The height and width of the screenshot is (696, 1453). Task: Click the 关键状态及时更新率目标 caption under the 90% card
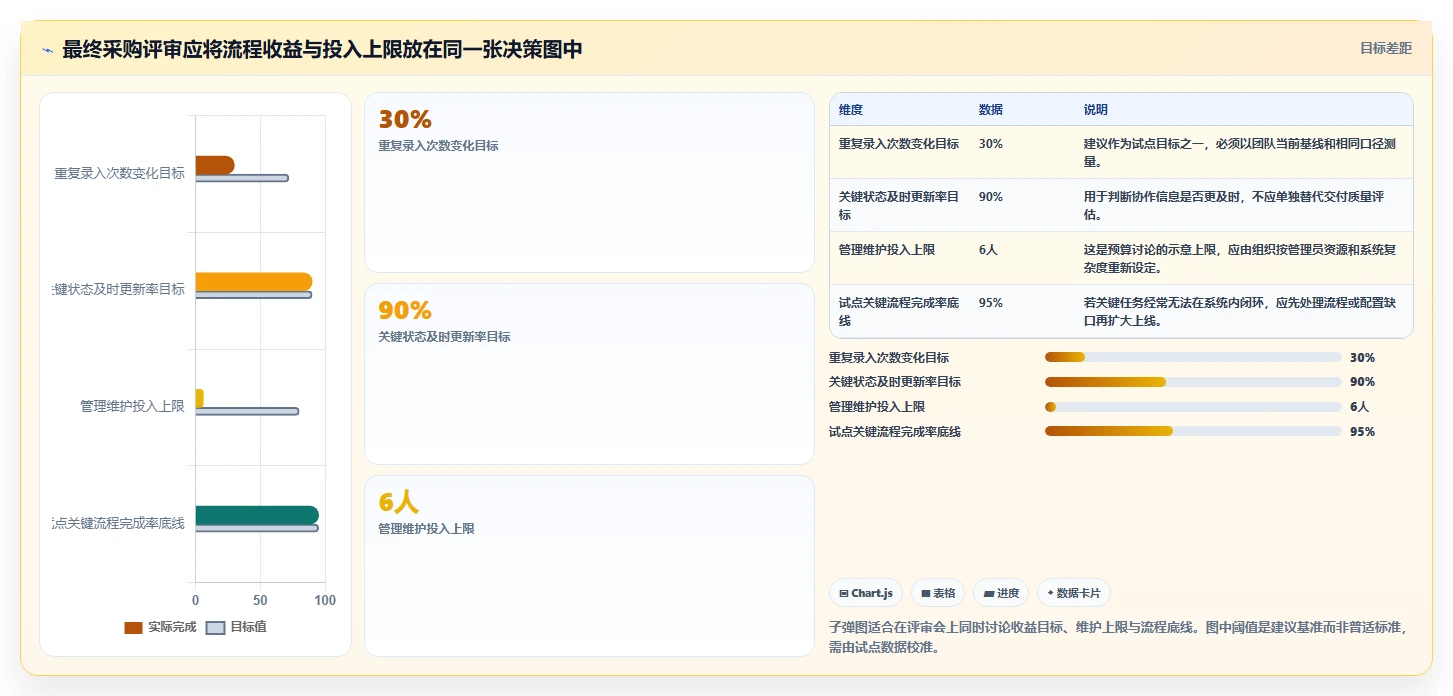444,337
